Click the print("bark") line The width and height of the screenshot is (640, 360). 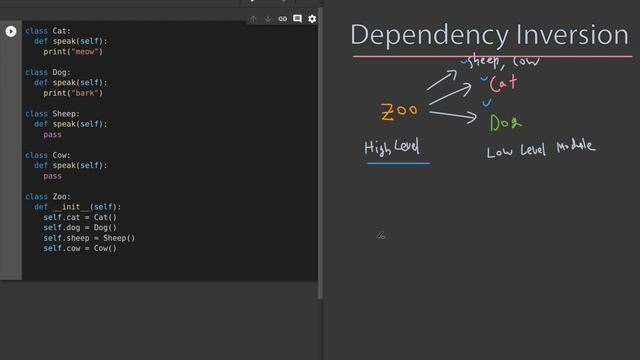click(x=73, y=93)
